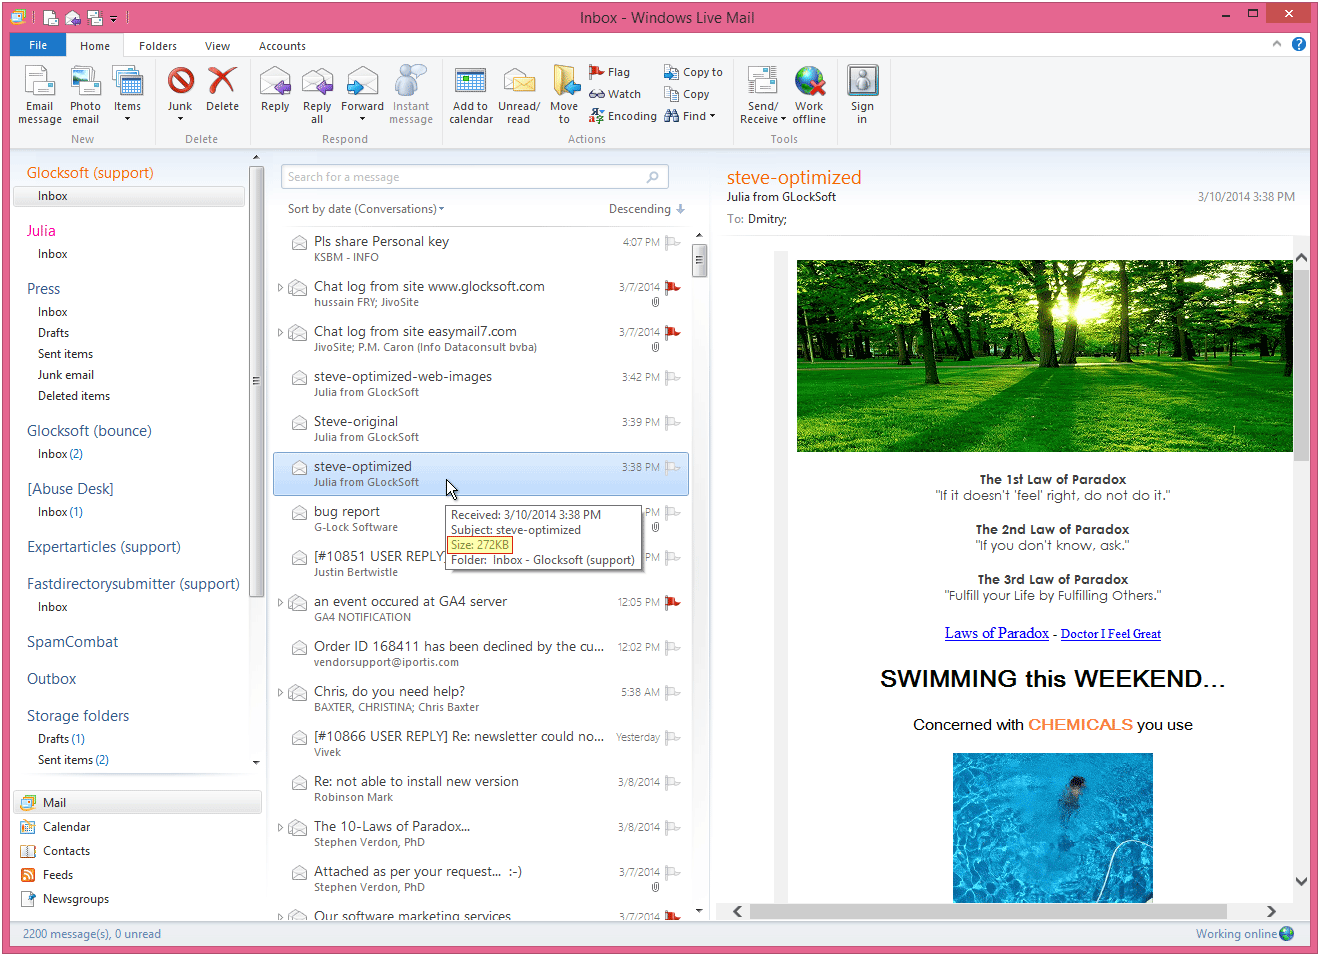Toggle flag on 'Re: not able to install new version'

673,782
